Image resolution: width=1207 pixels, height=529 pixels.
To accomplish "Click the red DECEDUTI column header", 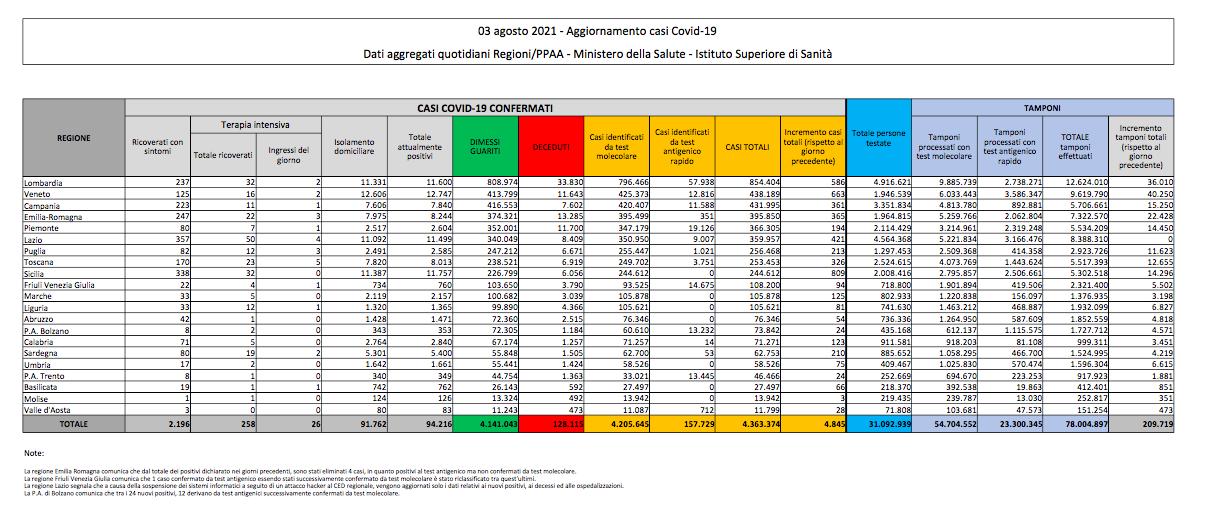I will 551,145.
